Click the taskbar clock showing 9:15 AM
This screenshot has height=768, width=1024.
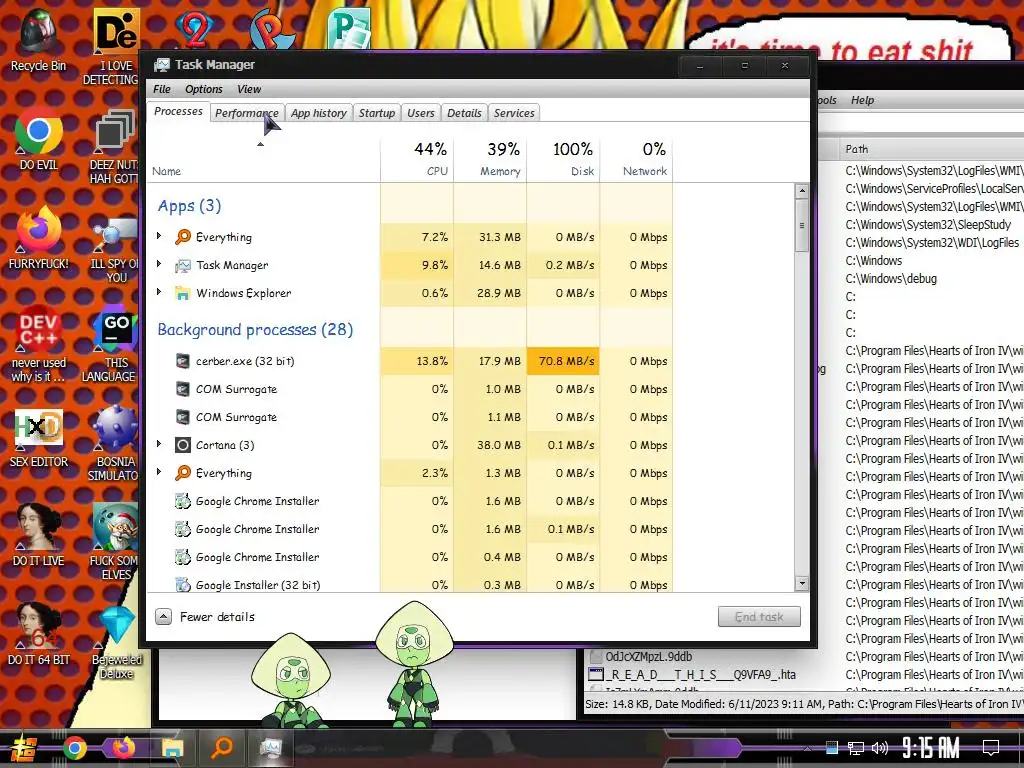point(931,748)
